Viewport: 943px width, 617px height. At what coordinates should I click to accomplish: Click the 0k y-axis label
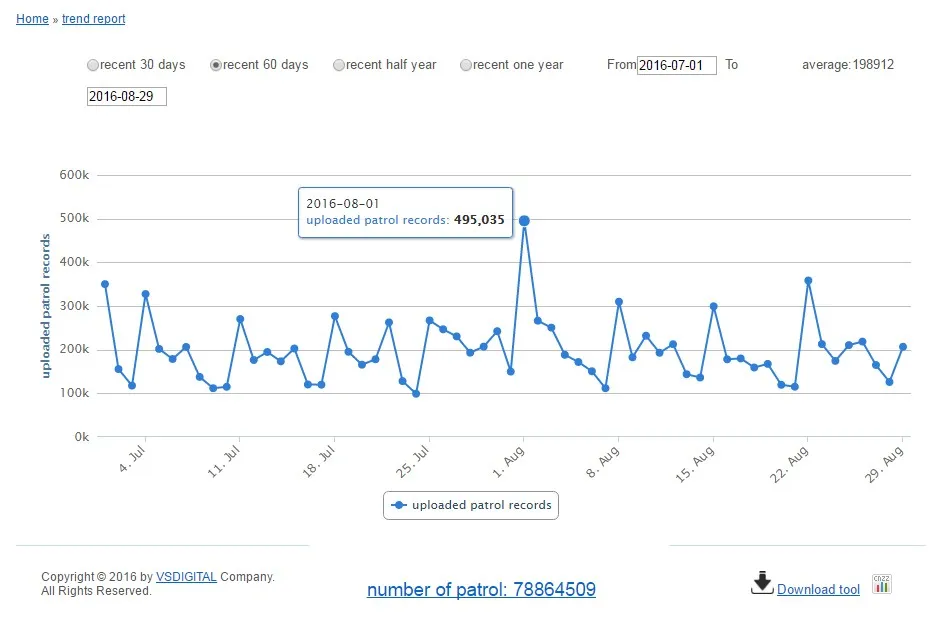82,437
